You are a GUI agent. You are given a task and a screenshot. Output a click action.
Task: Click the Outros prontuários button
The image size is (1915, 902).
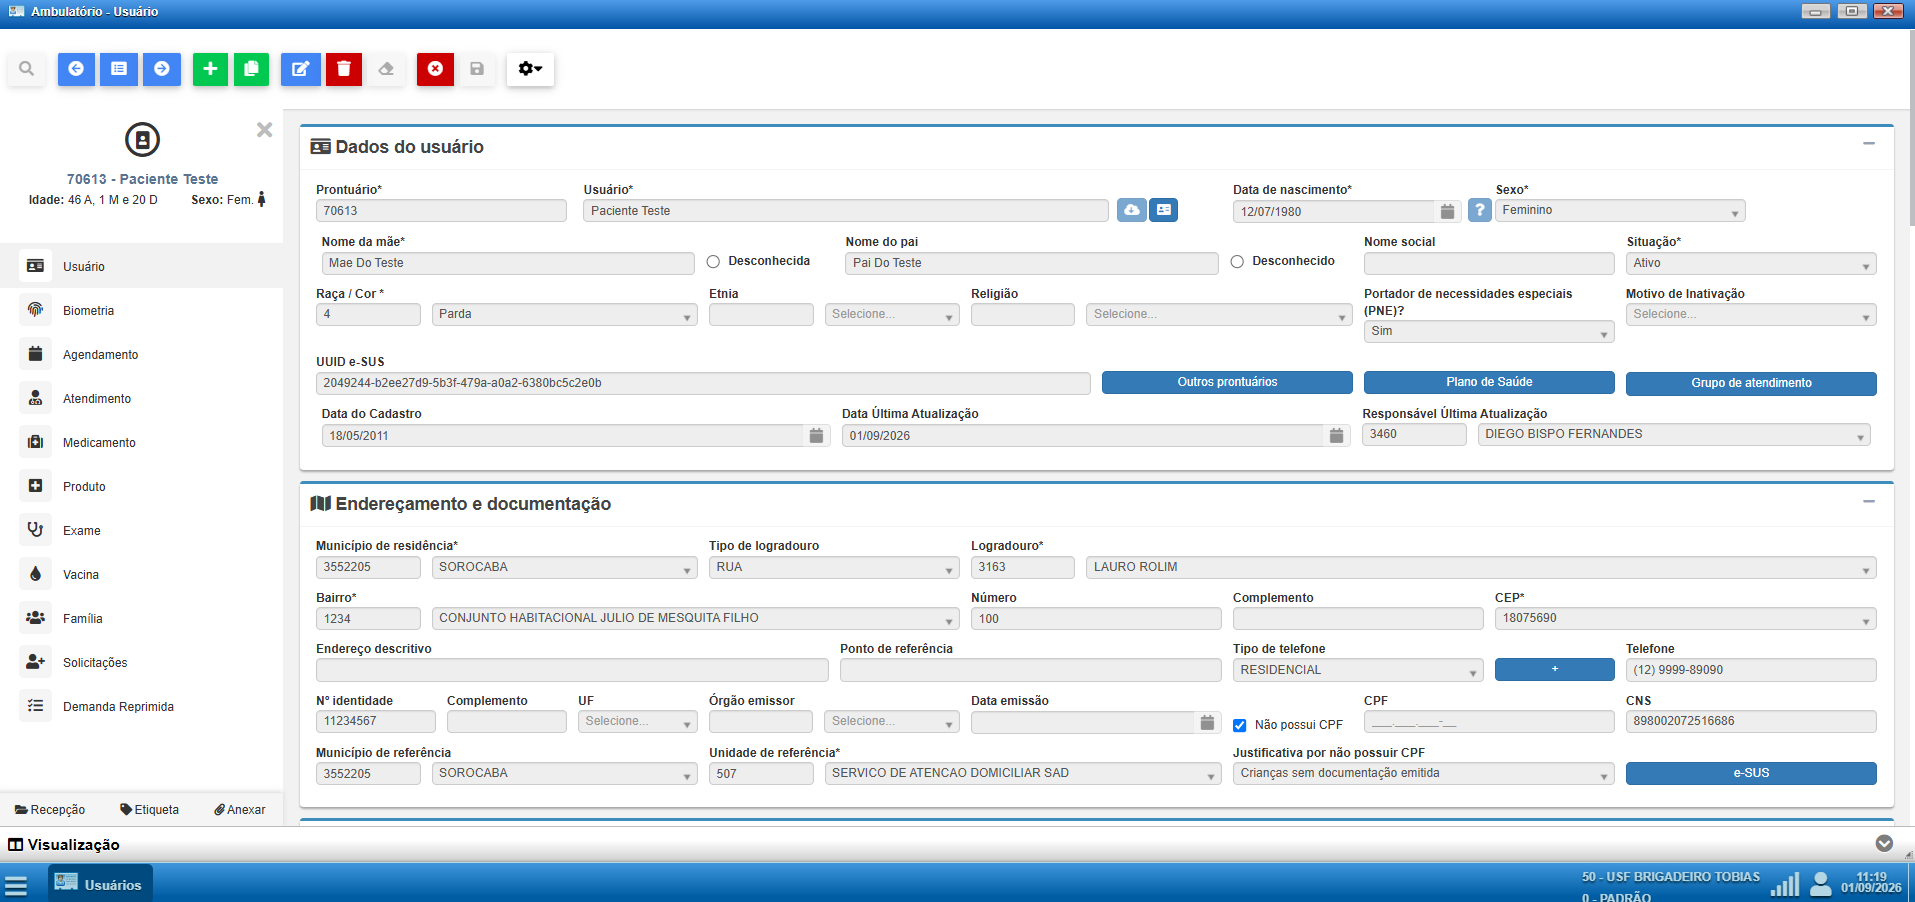pyautogui.click(x=1227, y=382)
